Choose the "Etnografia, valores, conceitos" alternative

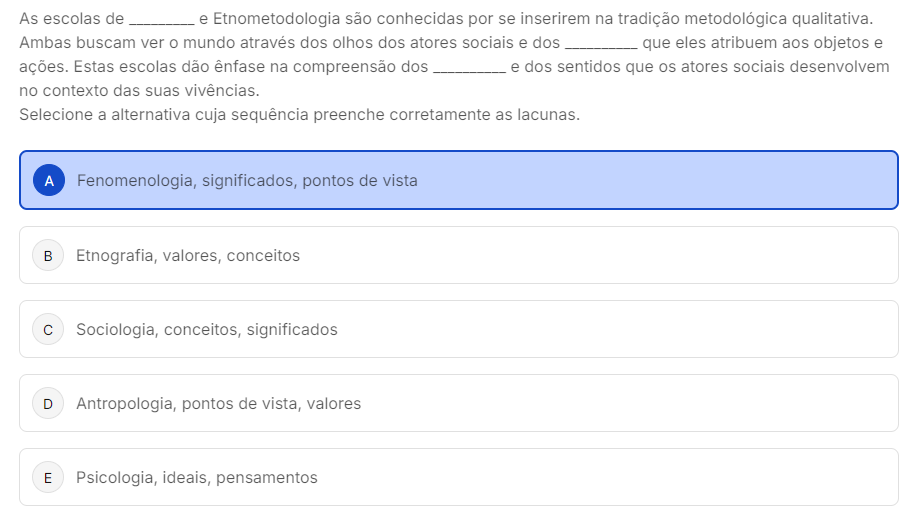188,255
